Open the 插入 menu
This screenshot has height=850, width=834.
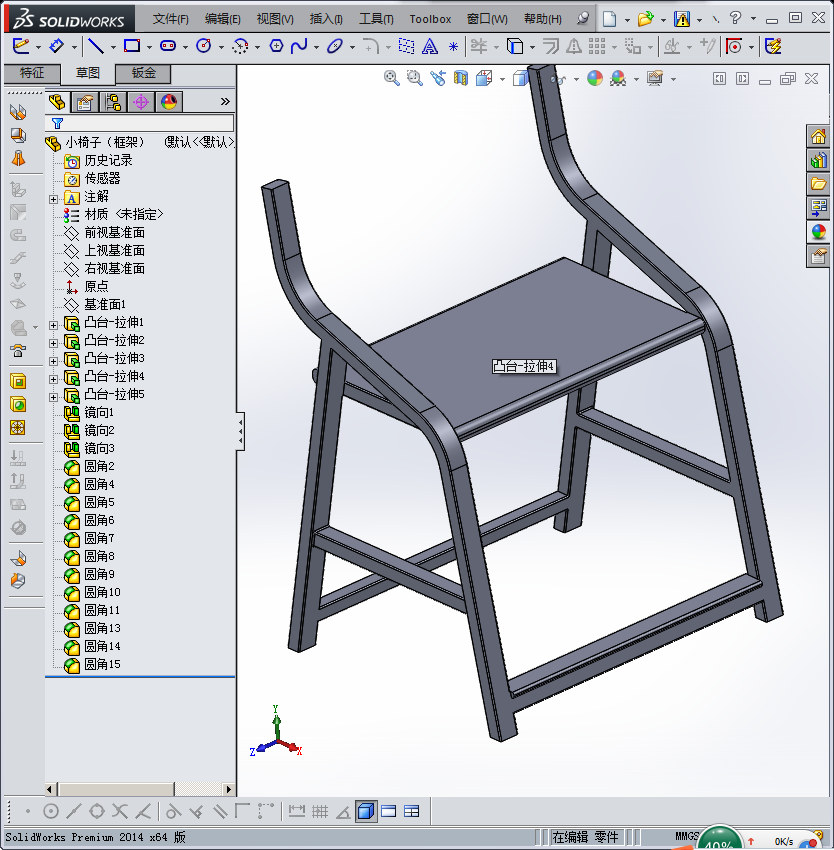point(325,18)
